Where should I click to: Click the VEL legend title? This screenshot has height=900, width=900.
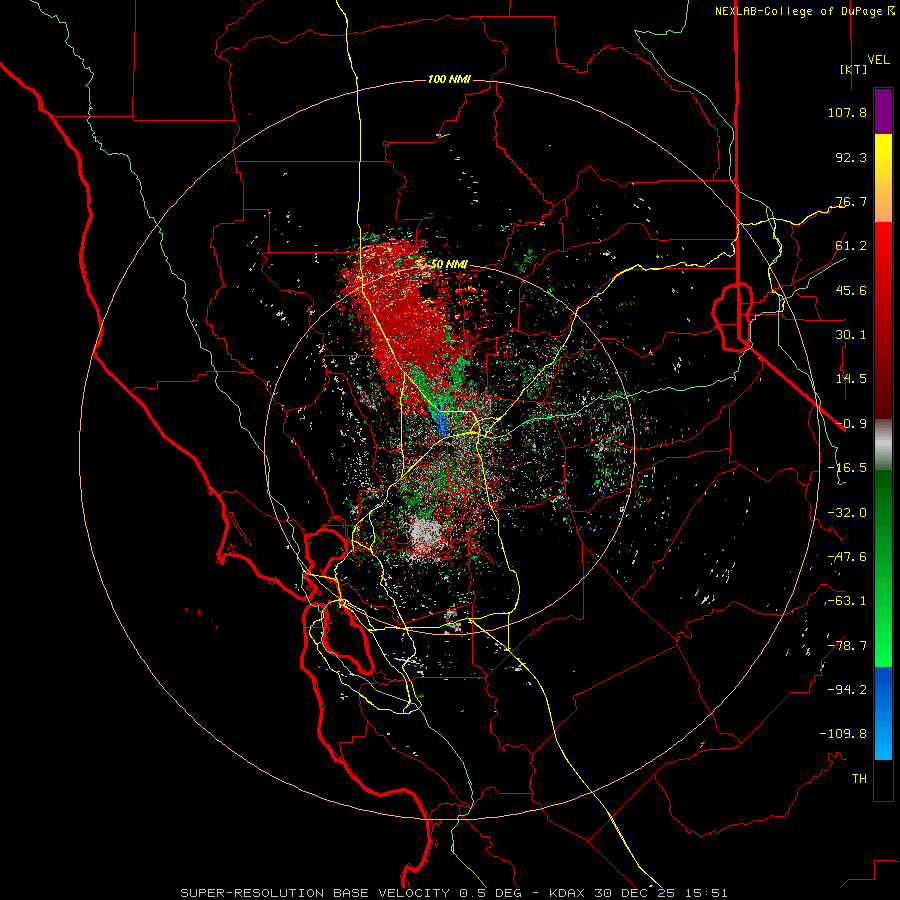tap(878, 60)
